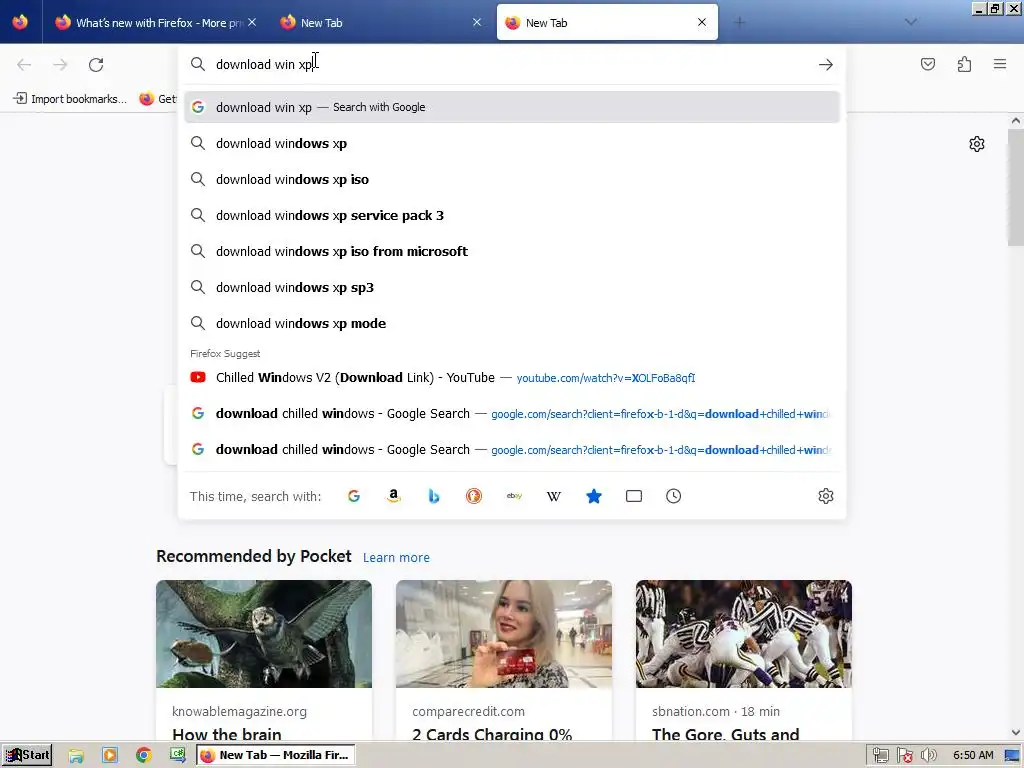
Task: Click the scrollbar down arrow
Action: click(x=1016, y=733)
